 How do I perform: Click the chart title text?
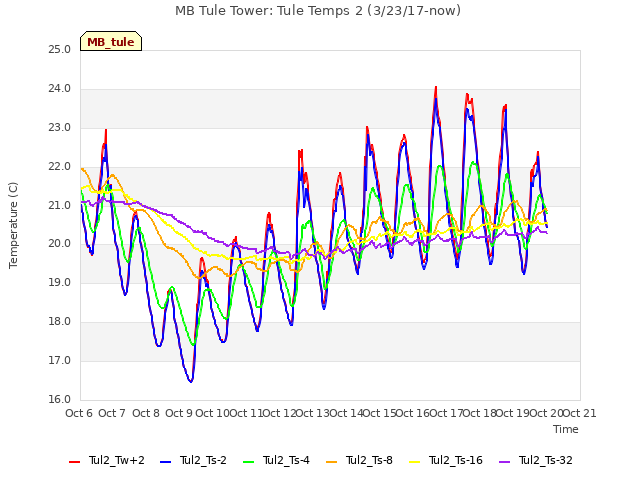[318, 11]
